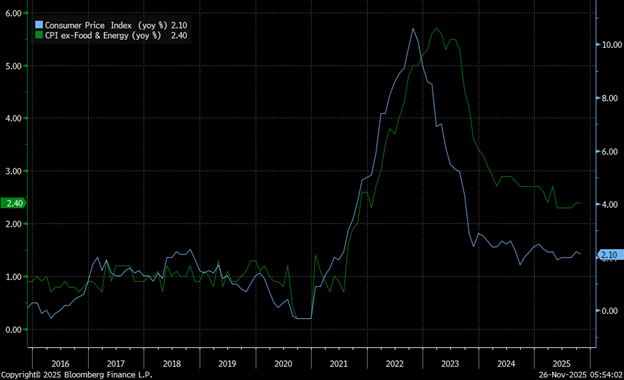Click the green CPI ex-Food & Energy legend swatch
The width and height of the screenshot is (624, 380).
[x=39, y=35]
